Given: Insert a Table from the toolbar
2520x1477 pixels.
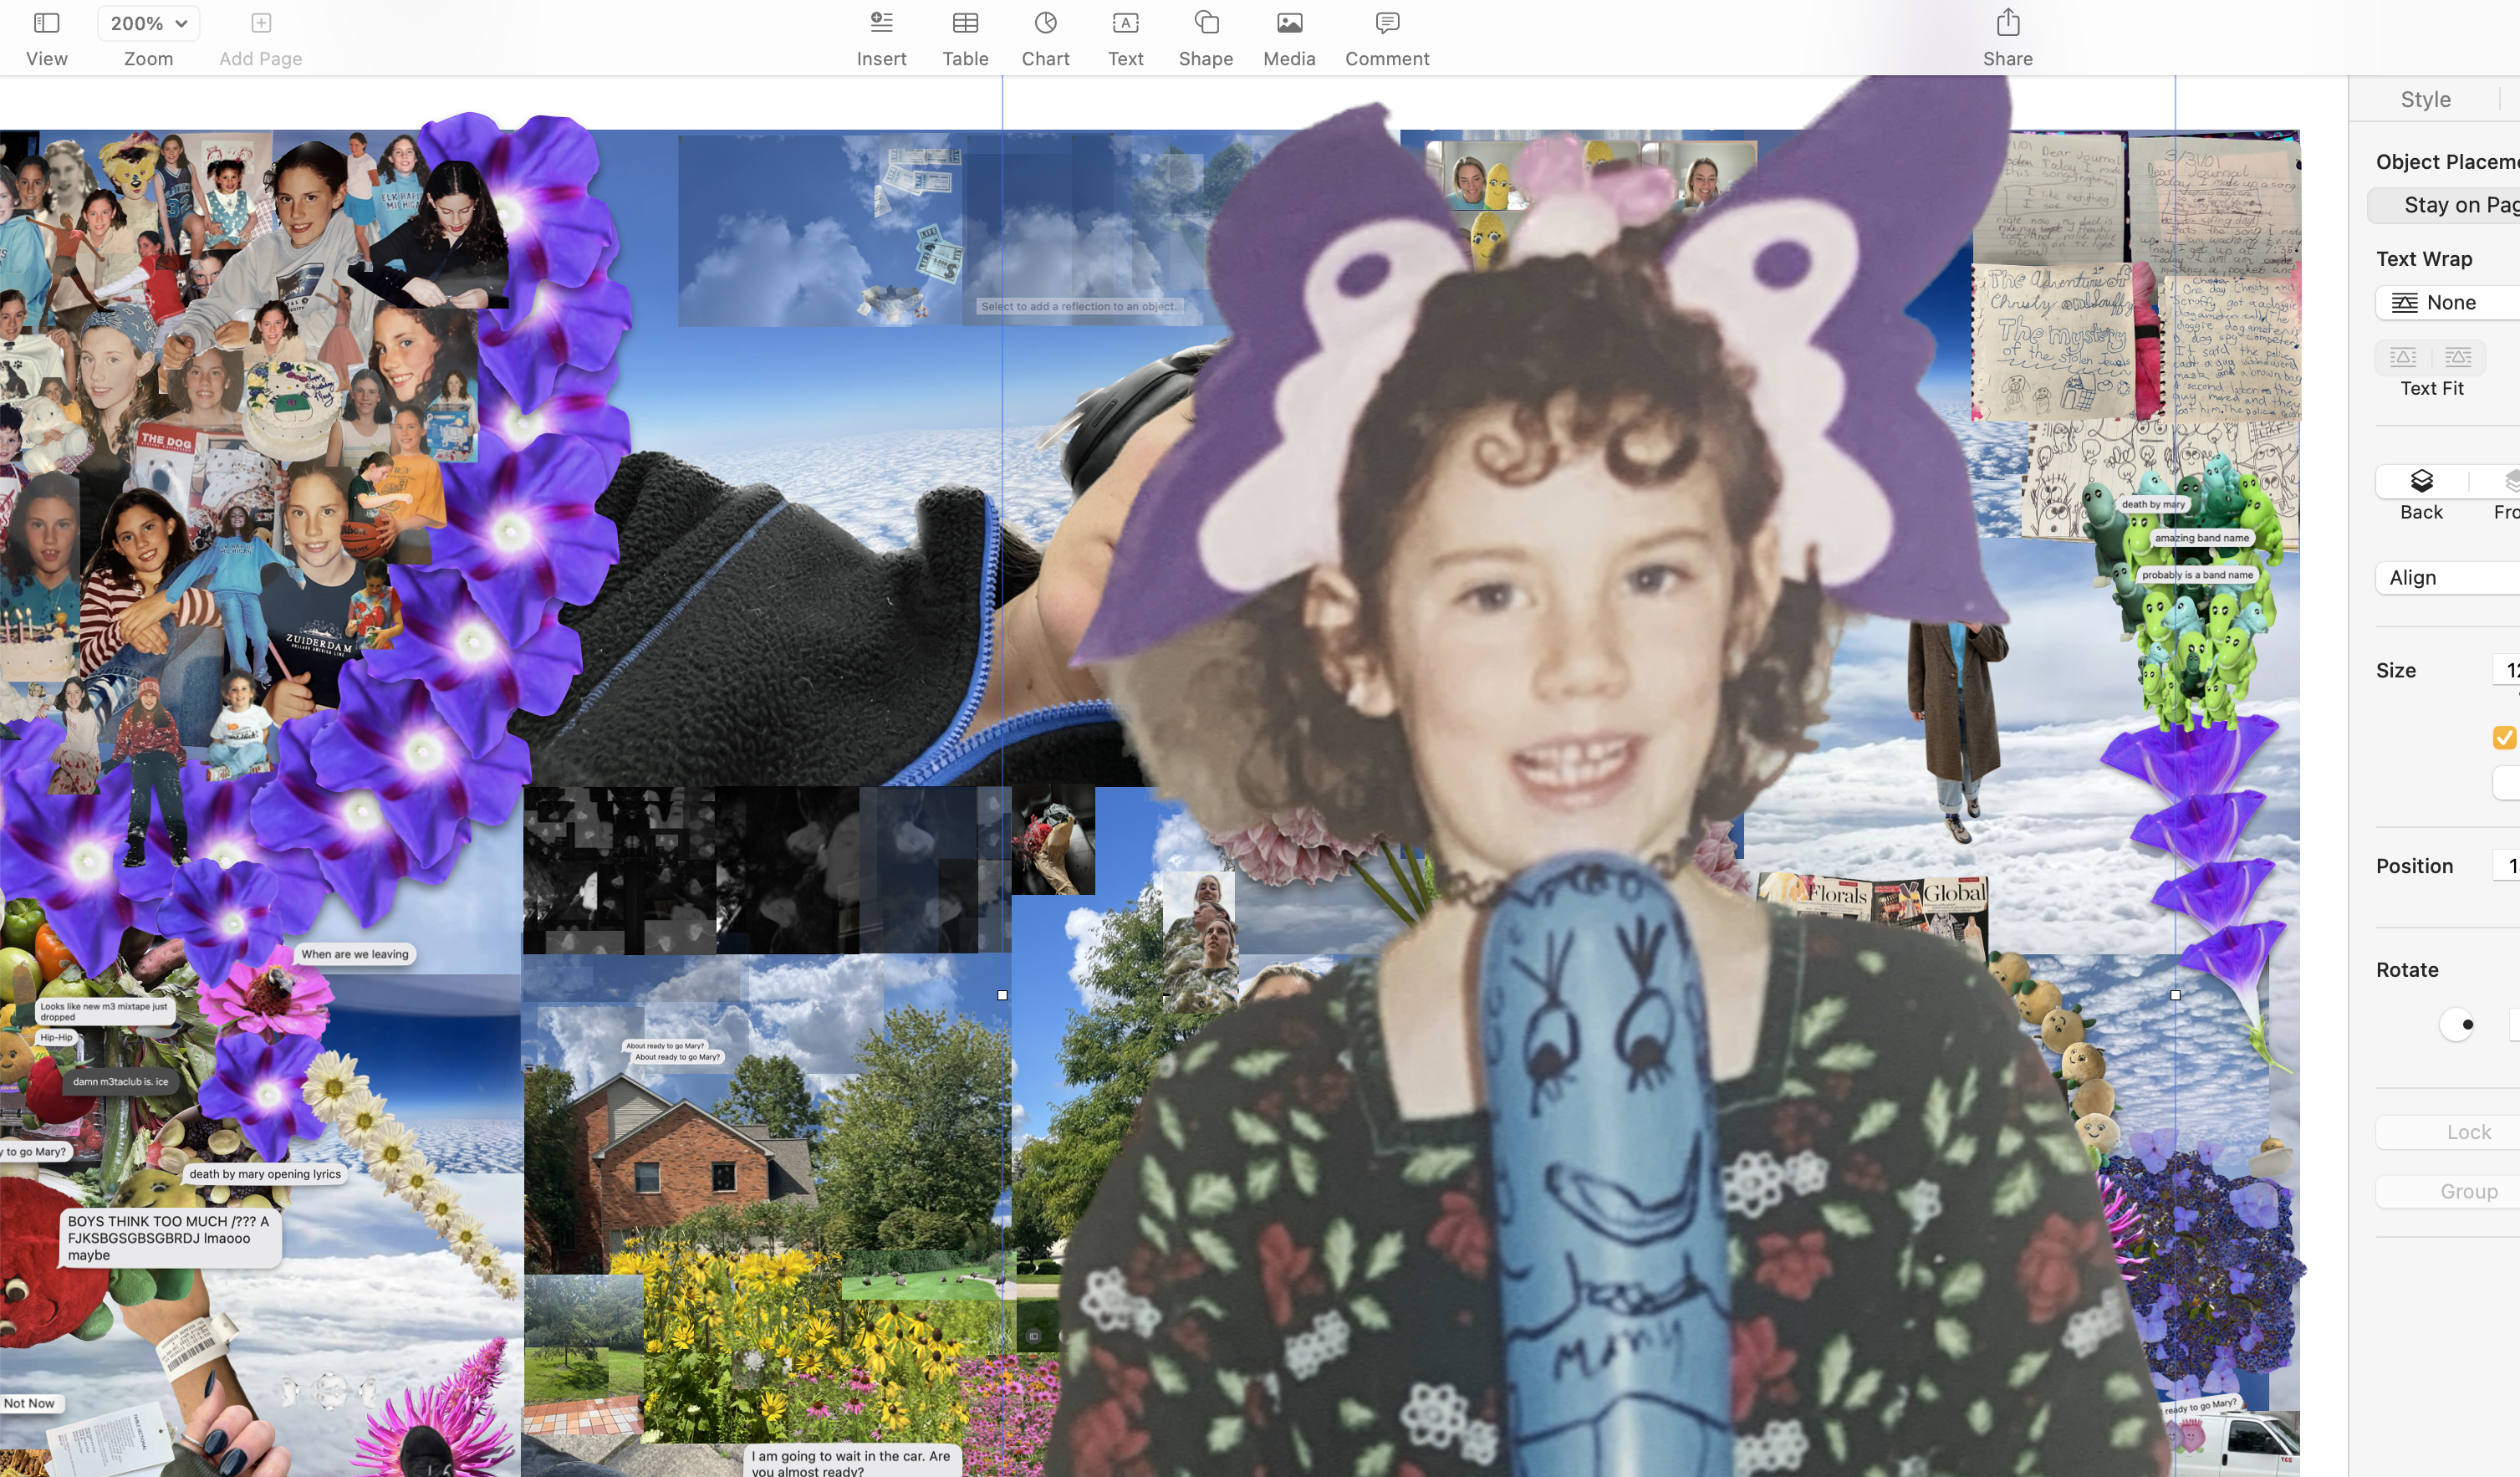Looking at the screenshot, I should 965,38.
